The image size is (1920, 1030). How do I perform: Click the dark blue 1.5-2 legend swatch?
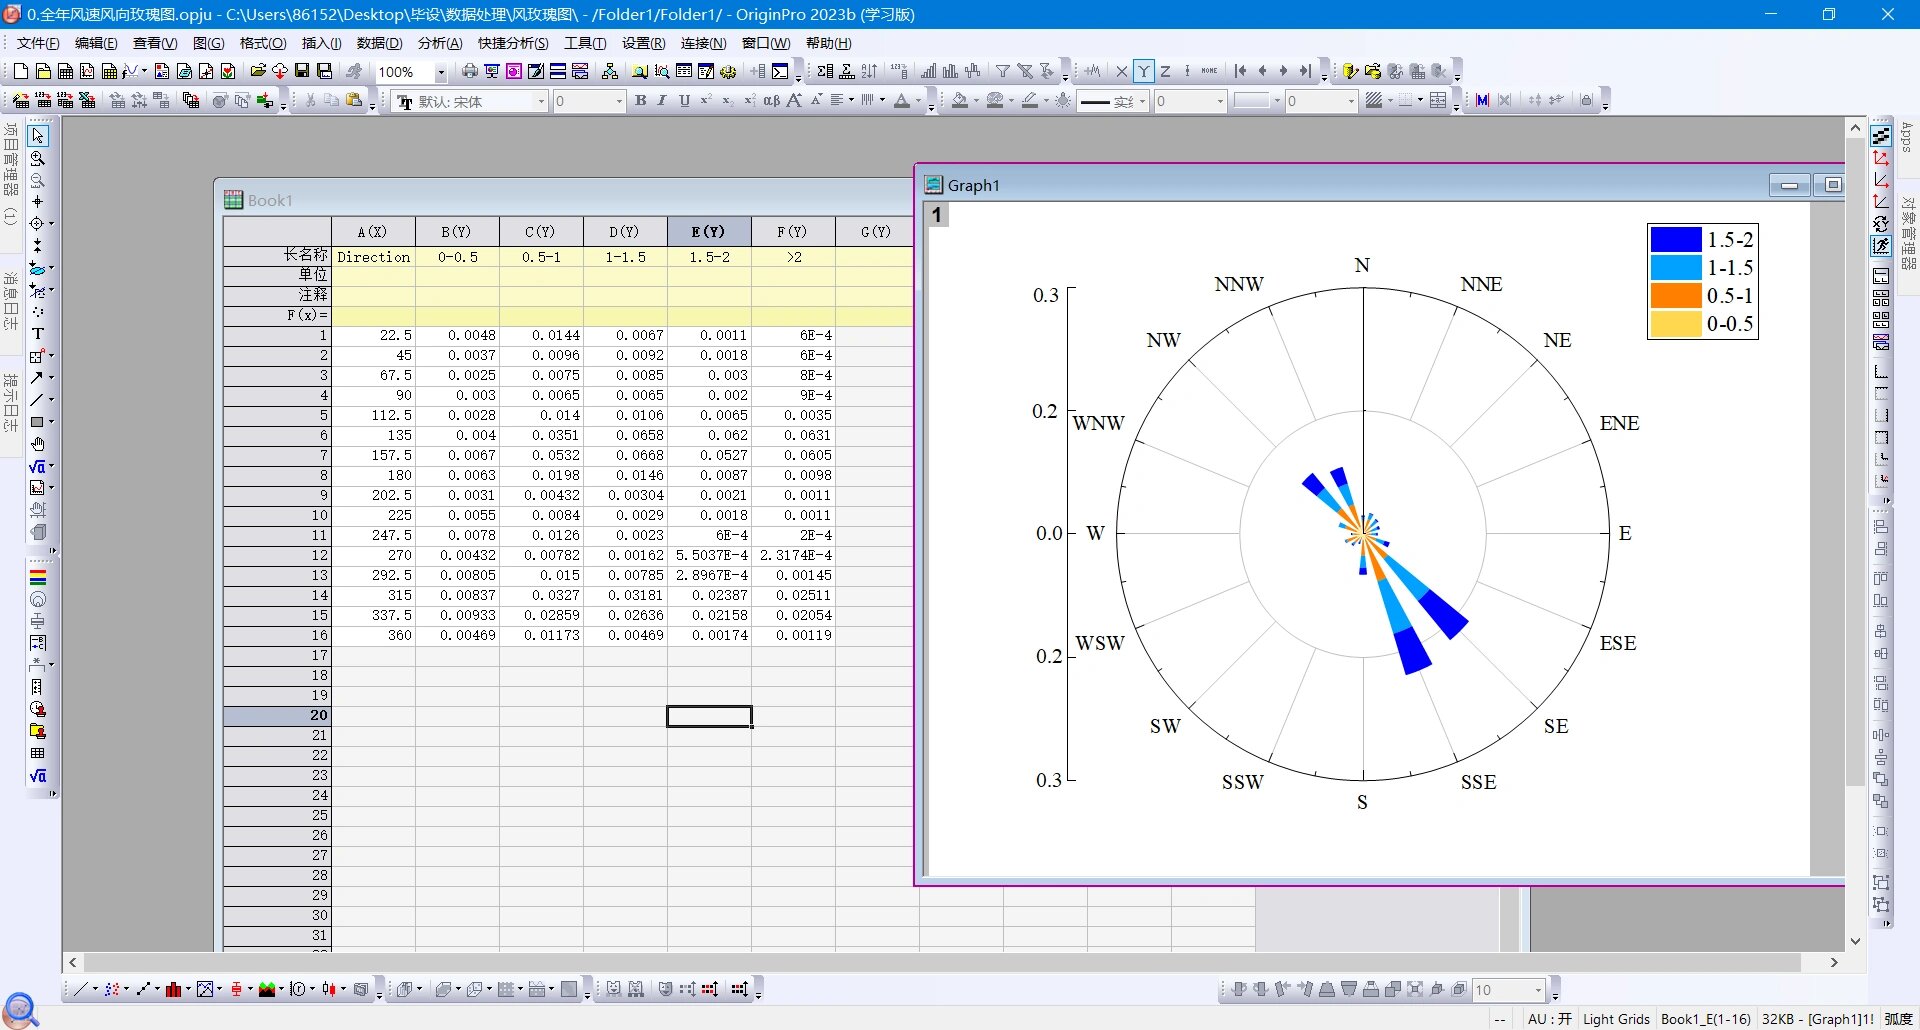tap(1675, 240)
